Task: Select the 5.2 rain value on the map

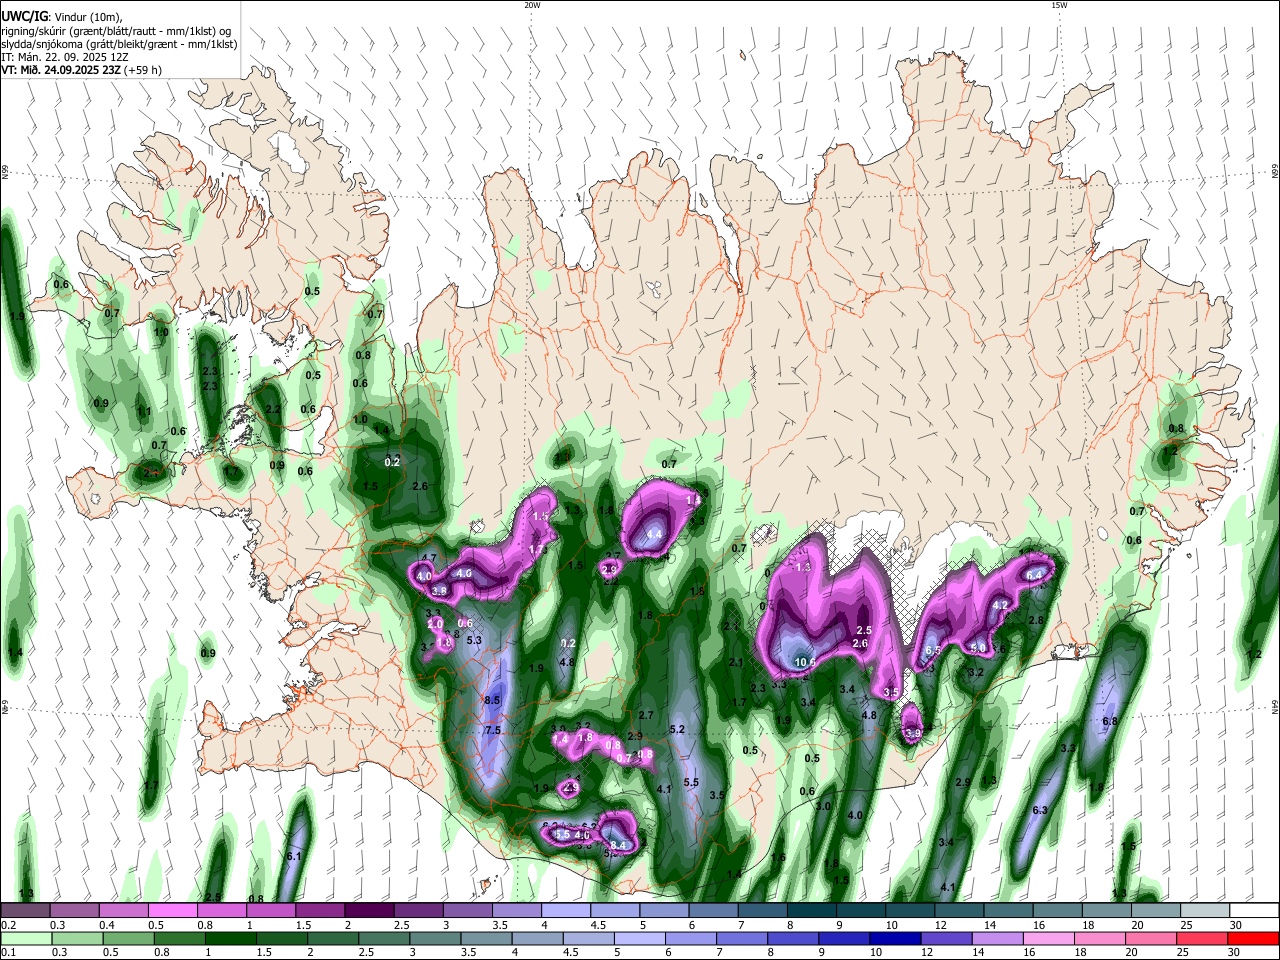Action: click(677, 730)
